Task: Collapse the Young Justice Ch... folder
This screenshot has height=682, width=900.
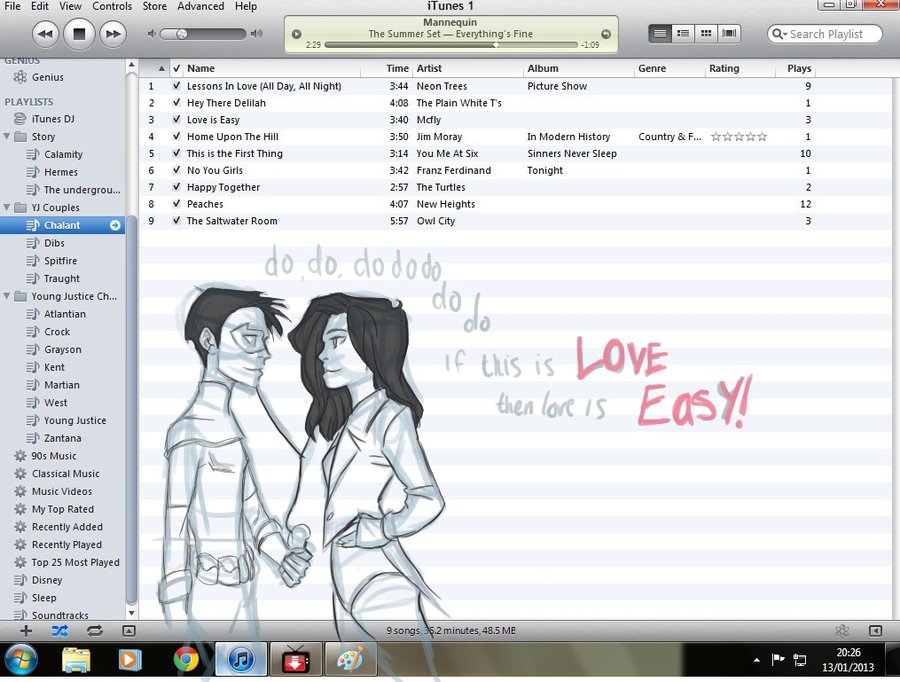Action: 7,296
